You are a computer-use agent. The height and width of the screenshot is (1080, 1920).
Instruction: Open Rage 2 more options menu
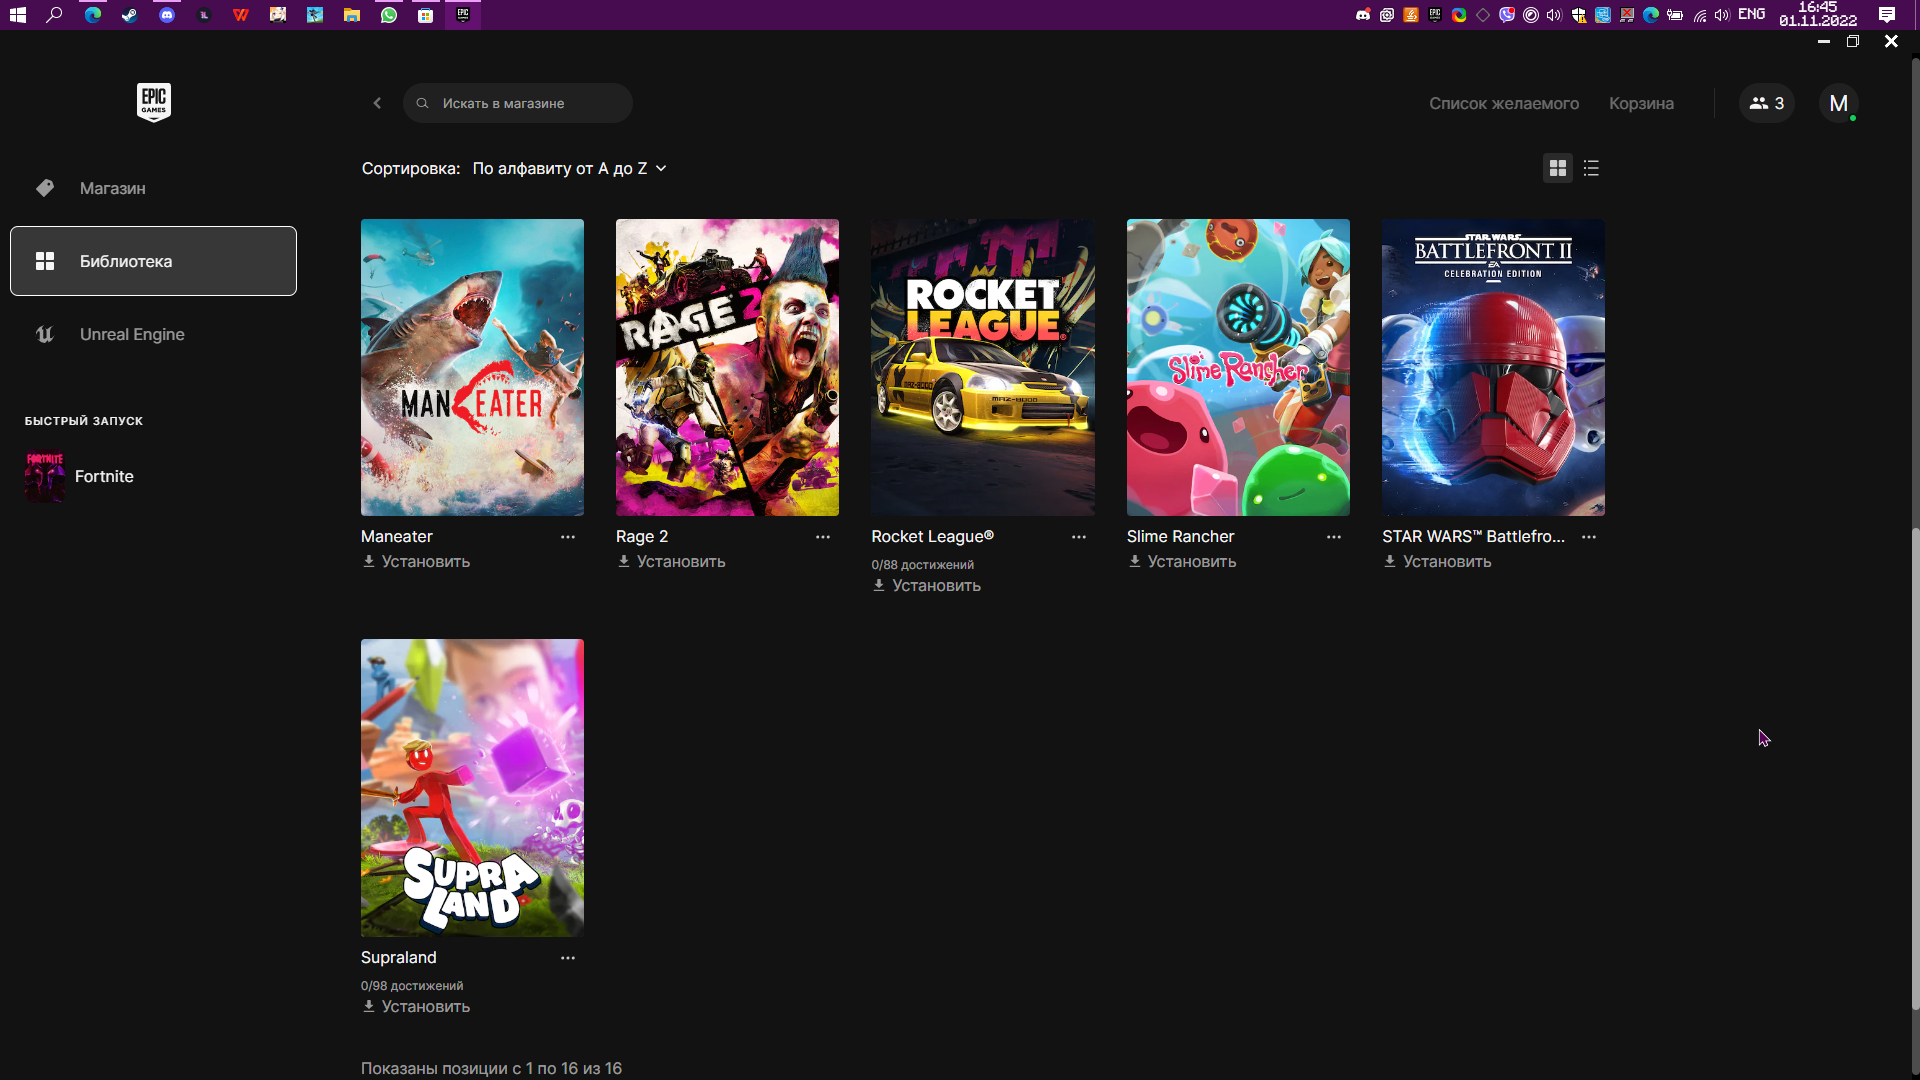point(823,537)
